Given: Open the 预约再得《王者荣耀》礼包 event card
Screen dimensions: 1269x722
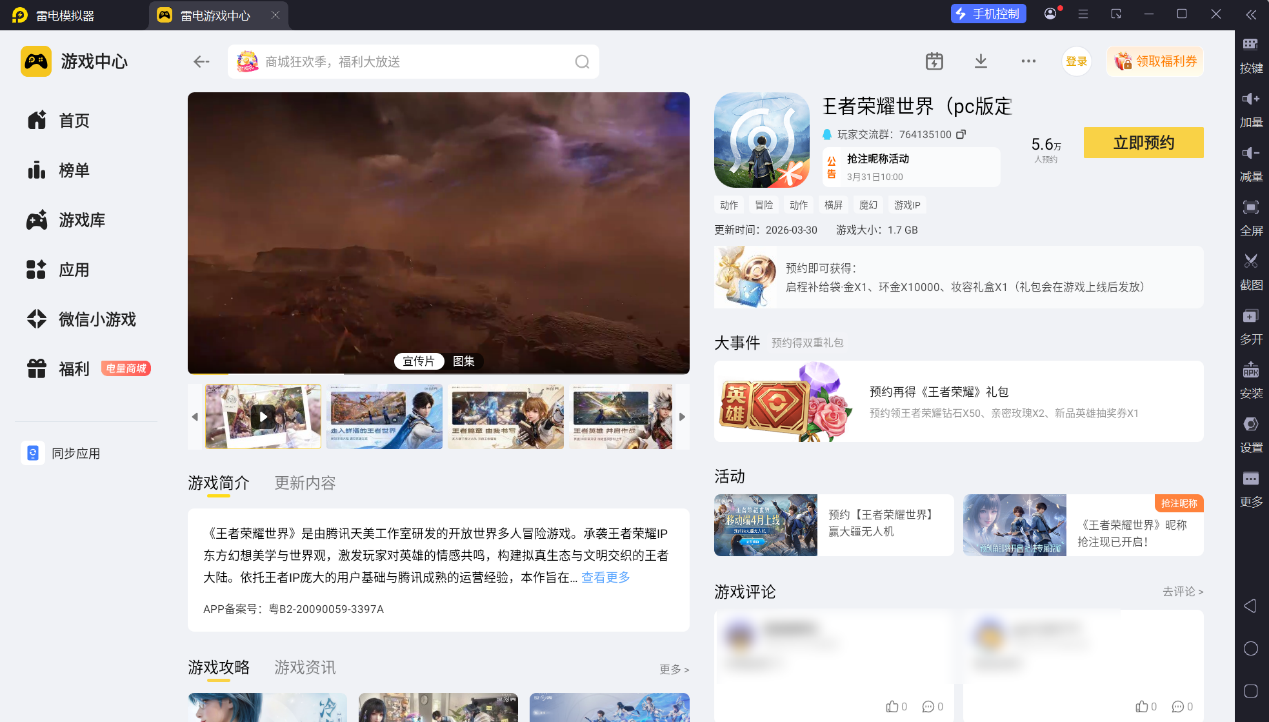Looking at the screenshot, I should click(959, 401).
